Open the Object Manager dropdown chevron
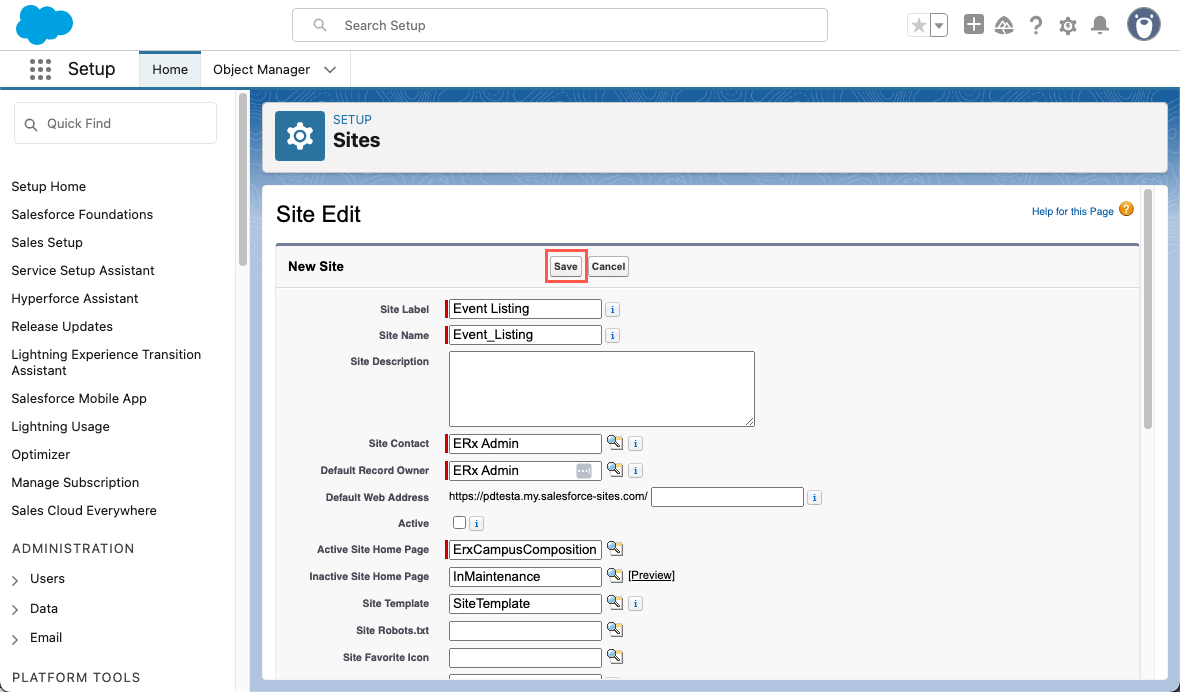This screenshot has width=1180, height=692. [x=330, y=70]
